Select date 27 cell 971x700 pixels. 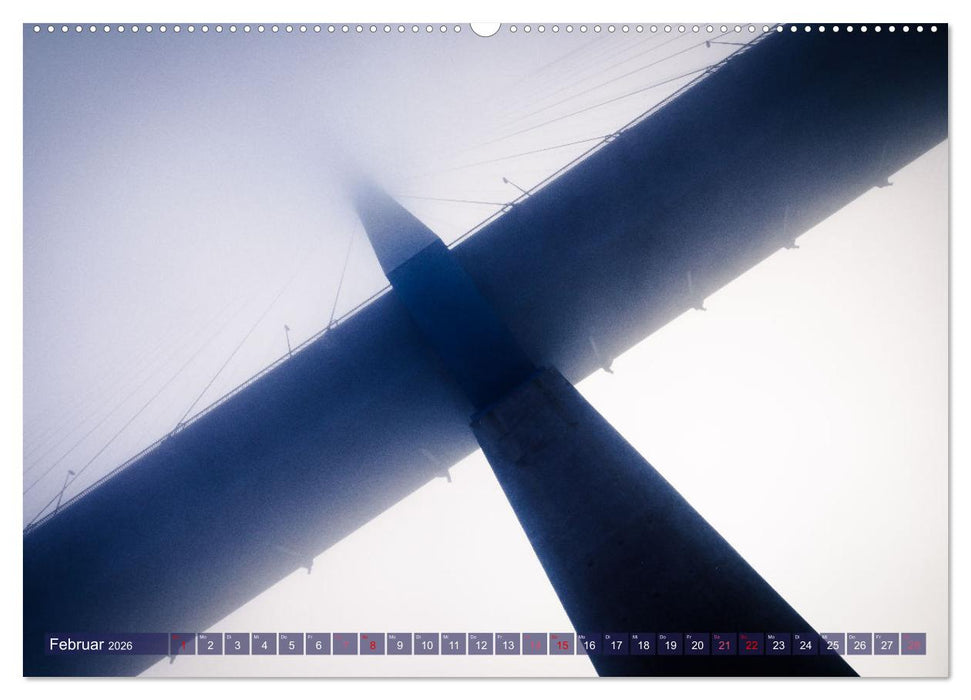(x=886, y=645)
